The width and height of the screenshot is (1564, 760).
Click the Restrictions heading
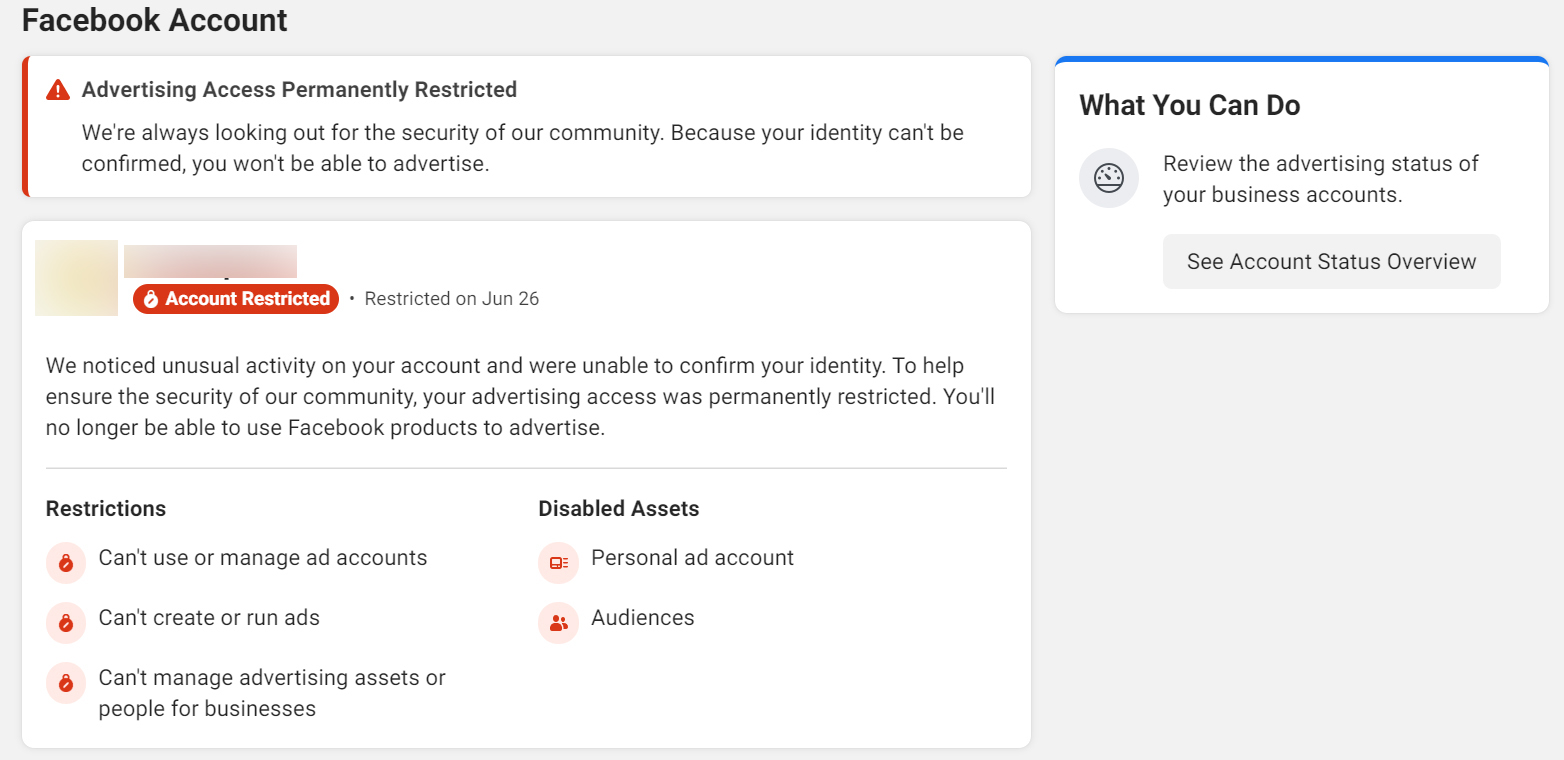tap(106, 509)
